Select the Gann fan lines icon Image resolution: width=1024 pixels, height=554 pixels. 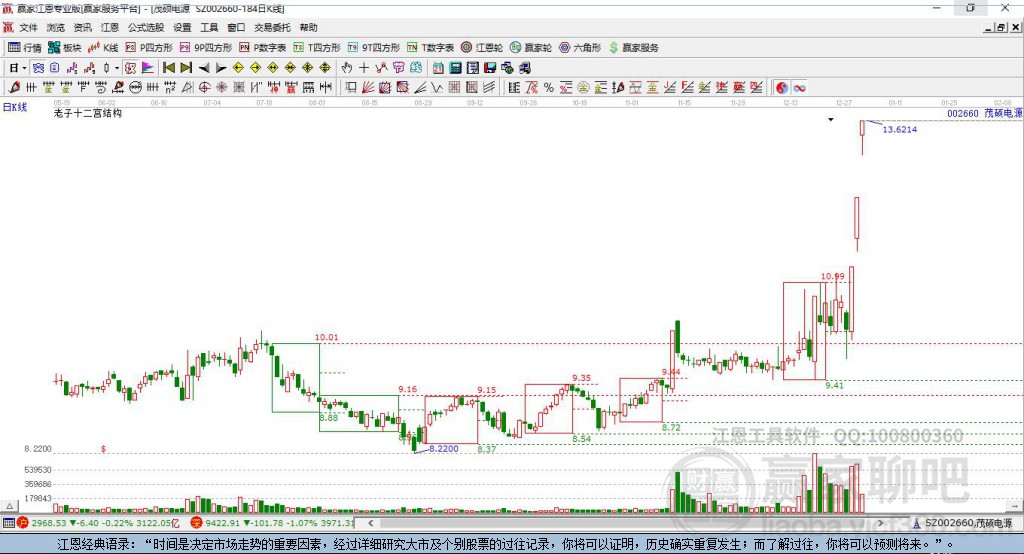click(368, 88)
